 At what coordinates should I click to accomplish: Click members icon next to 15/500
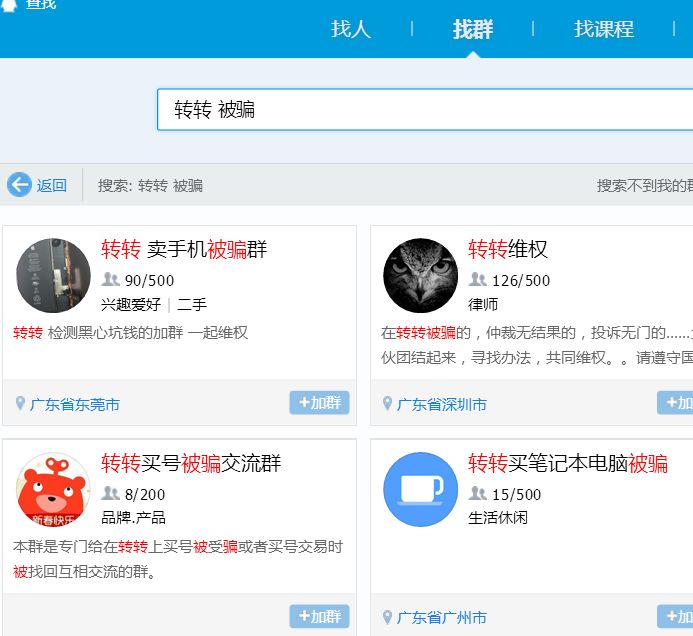pyautogui.click(x=477, y=493)
